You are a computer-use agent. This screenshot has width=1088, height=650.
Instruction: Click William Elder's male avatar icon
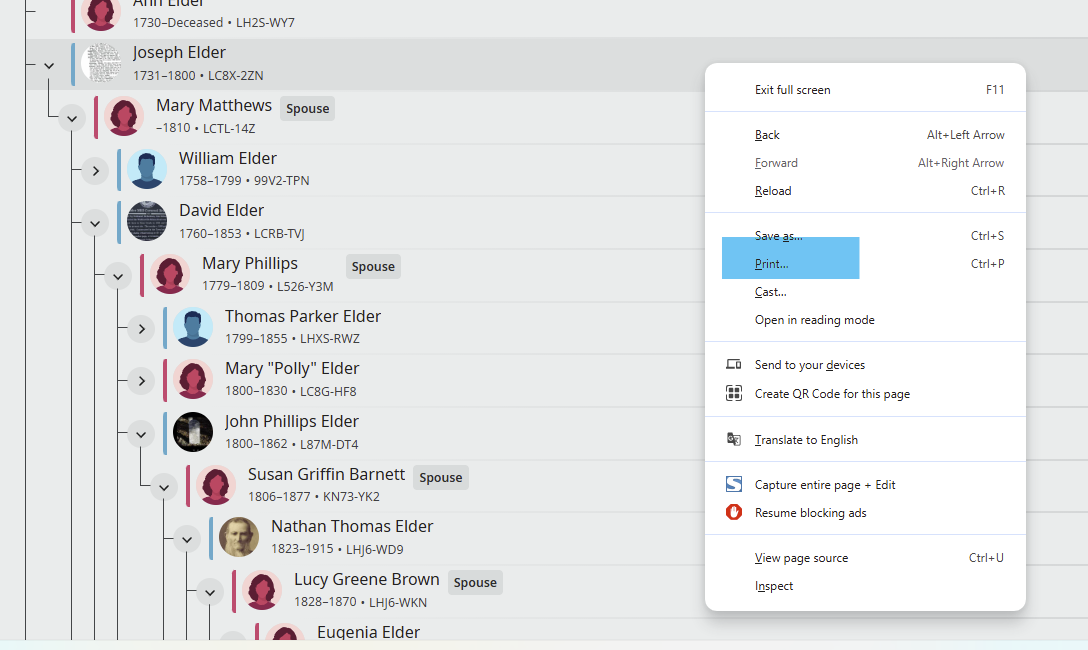(x=147, y=169)
